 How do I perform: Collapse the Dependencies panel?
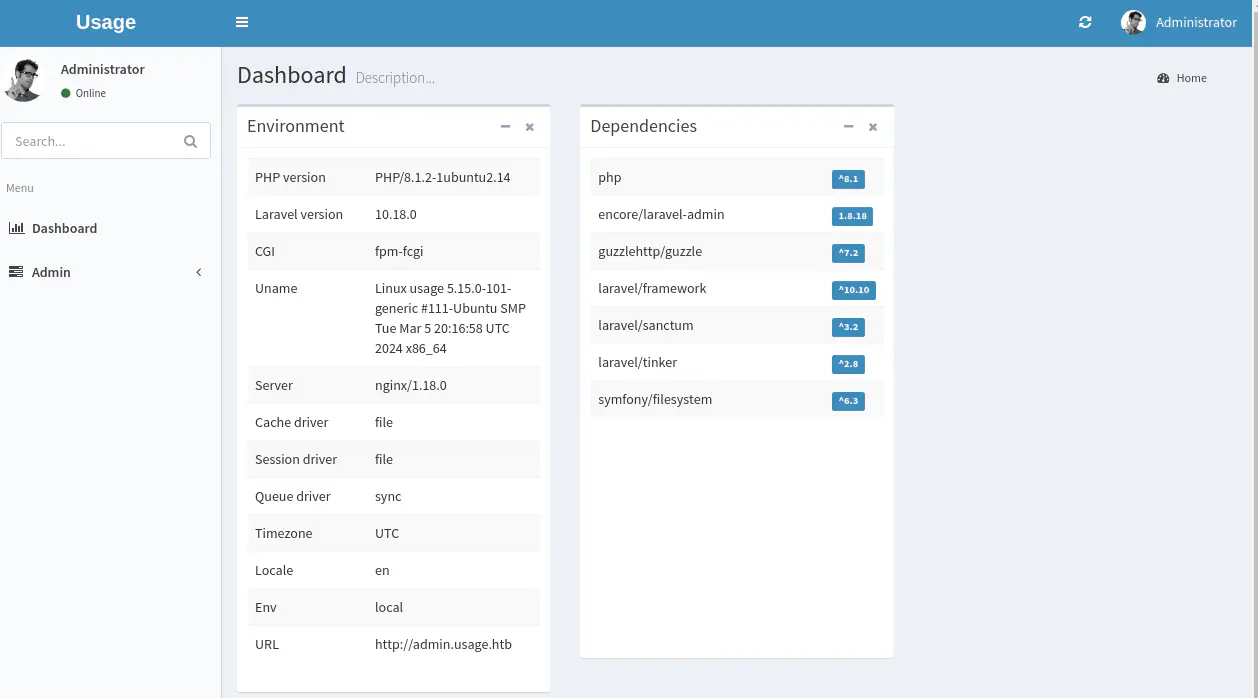848,127
